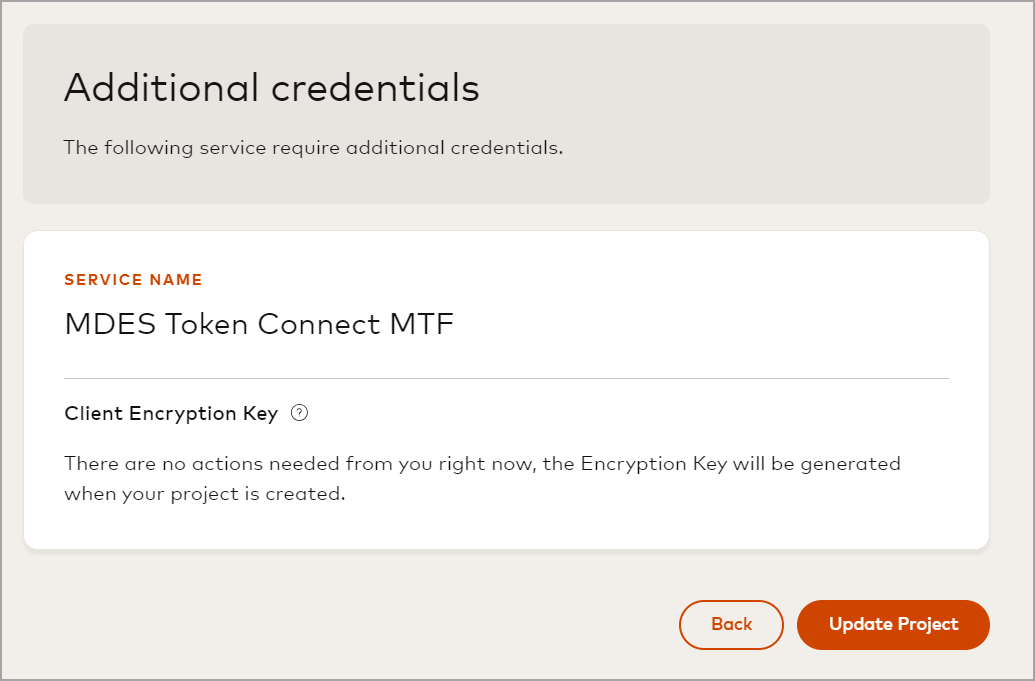Click the Additional credentials heading
1035x681 pixels.
(x=271, y=88)
